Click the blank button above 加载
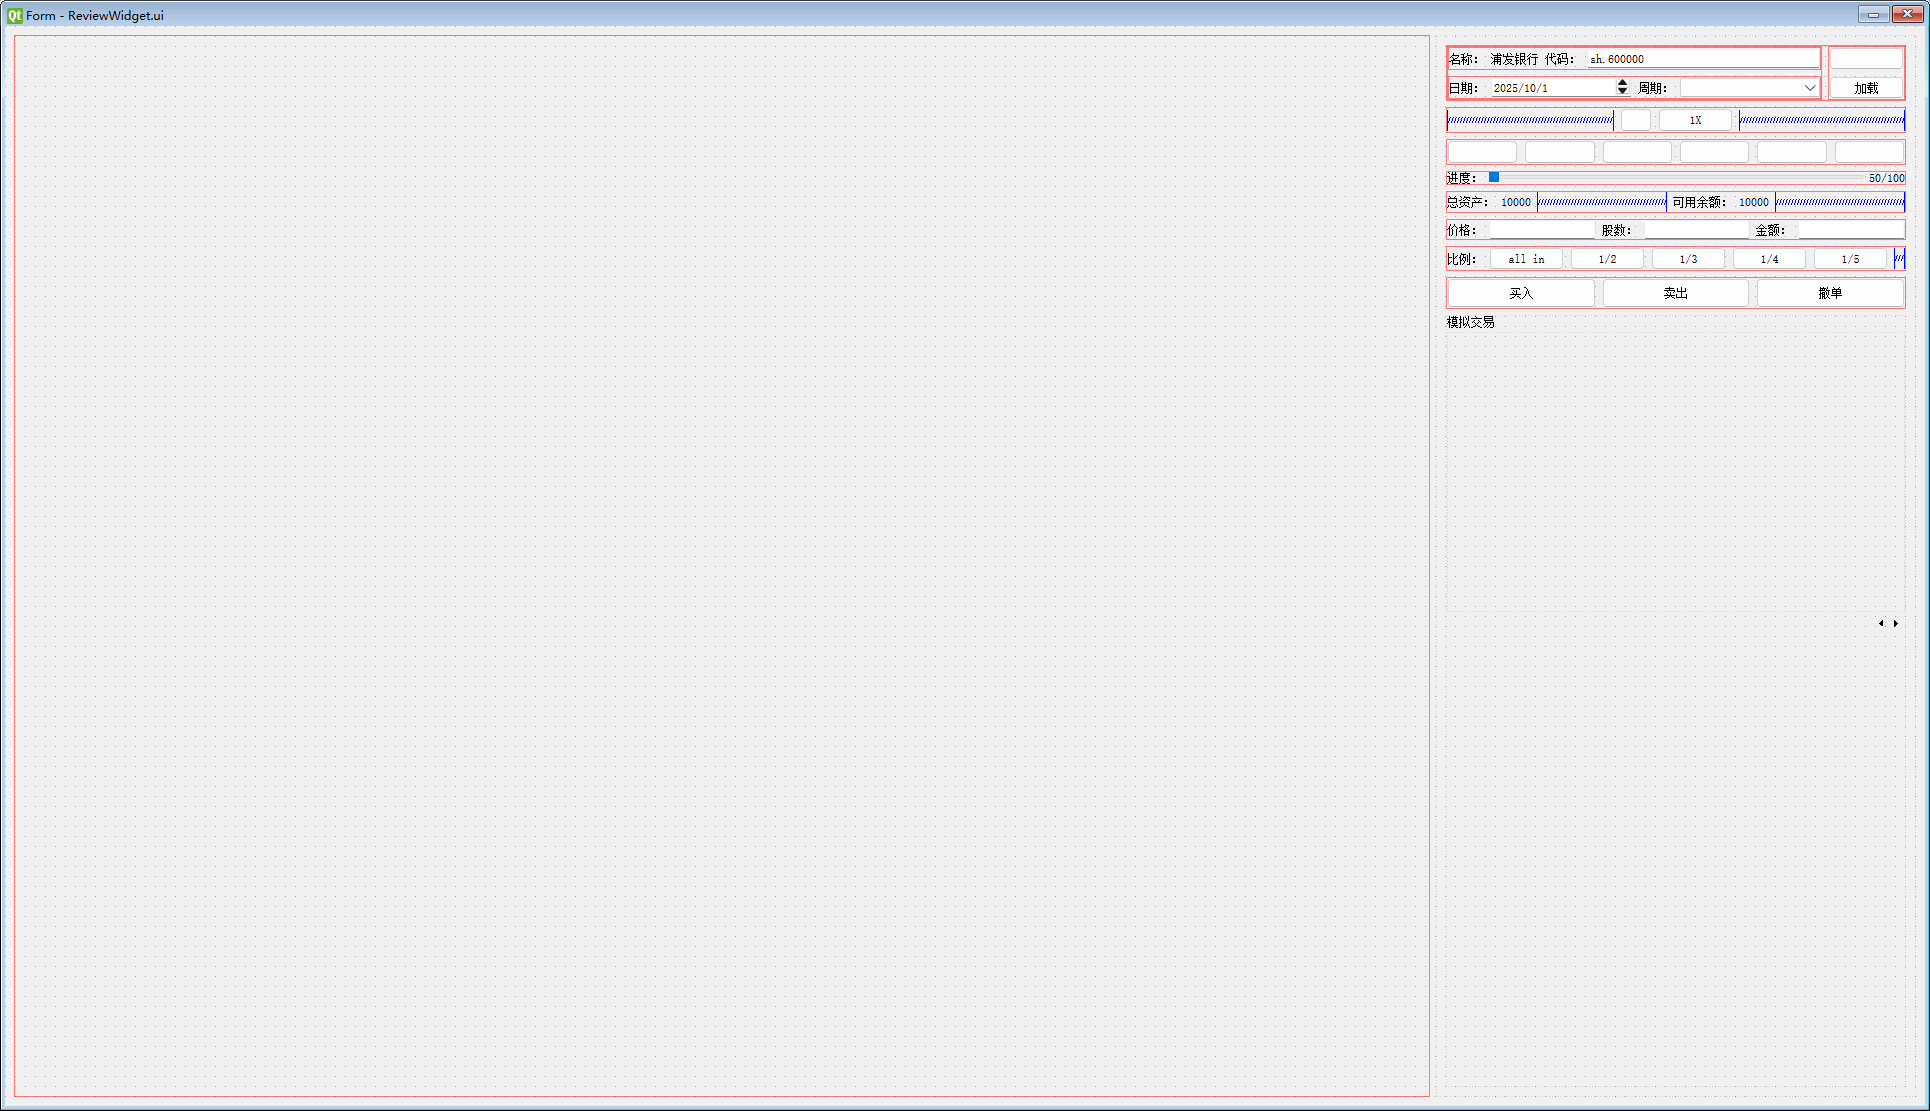This screenshot has height=1111, width=1930. point(1865,59)
